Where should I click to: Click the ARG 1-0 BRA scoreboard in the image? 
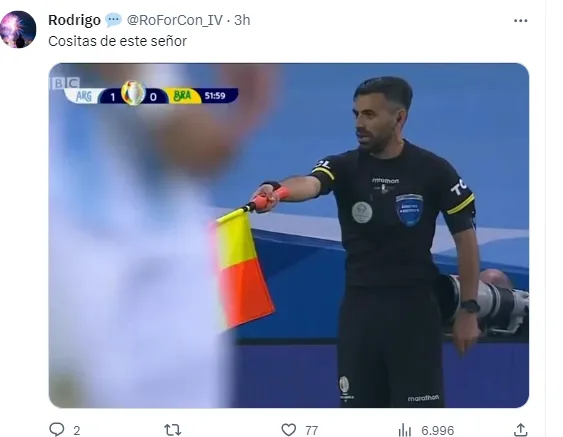151,95
